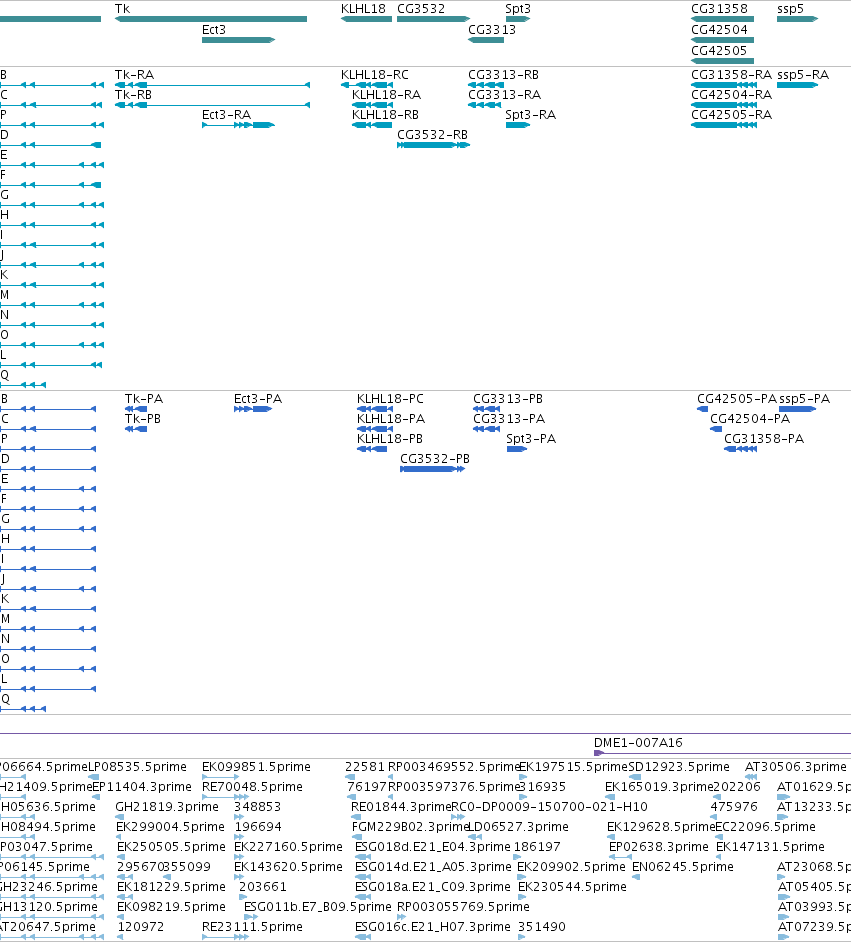The height and width of the screenshot is (942, 851).
Task: Select protein feature KLHL18-PB
Action: pyautogui.click(x=372, y=449)
